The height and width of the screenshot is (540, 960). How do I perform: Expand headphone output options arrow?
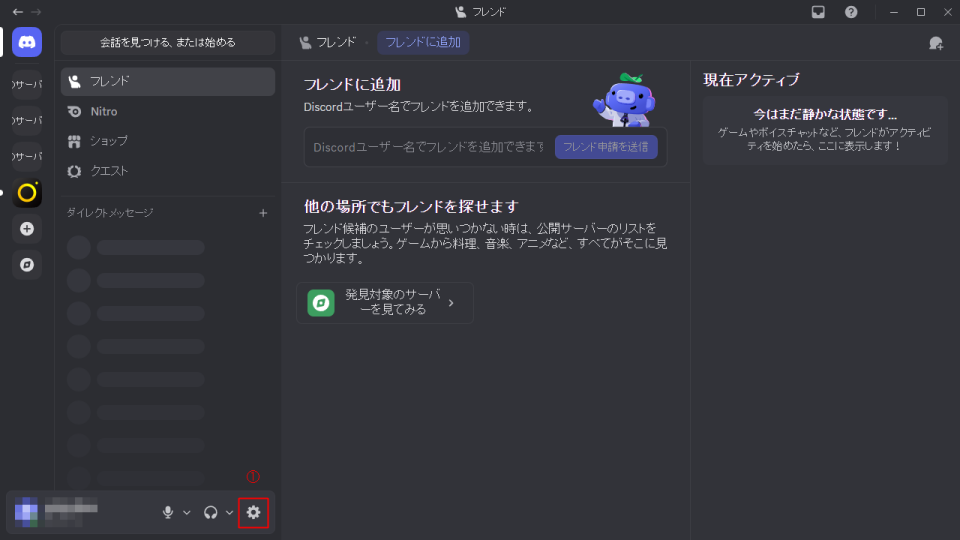pyautogui.click(x=230, y=512)
